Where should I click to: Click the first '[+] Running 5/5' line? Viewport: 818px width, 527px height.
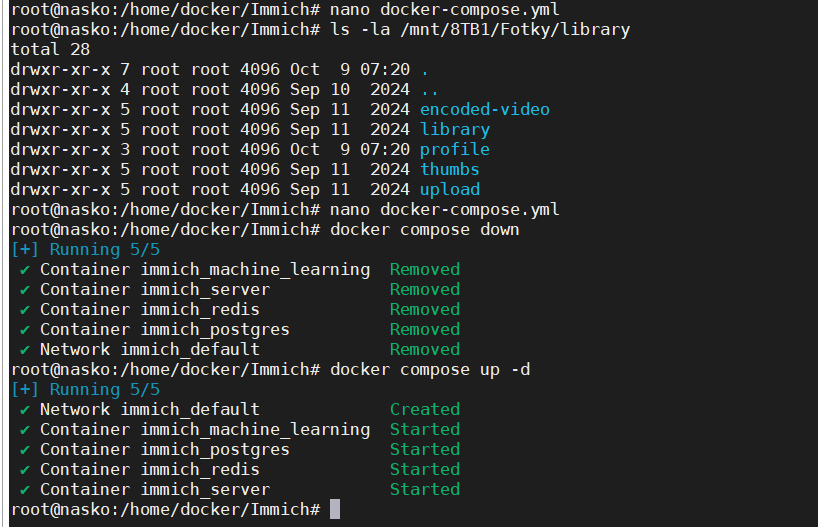[86, 249]
